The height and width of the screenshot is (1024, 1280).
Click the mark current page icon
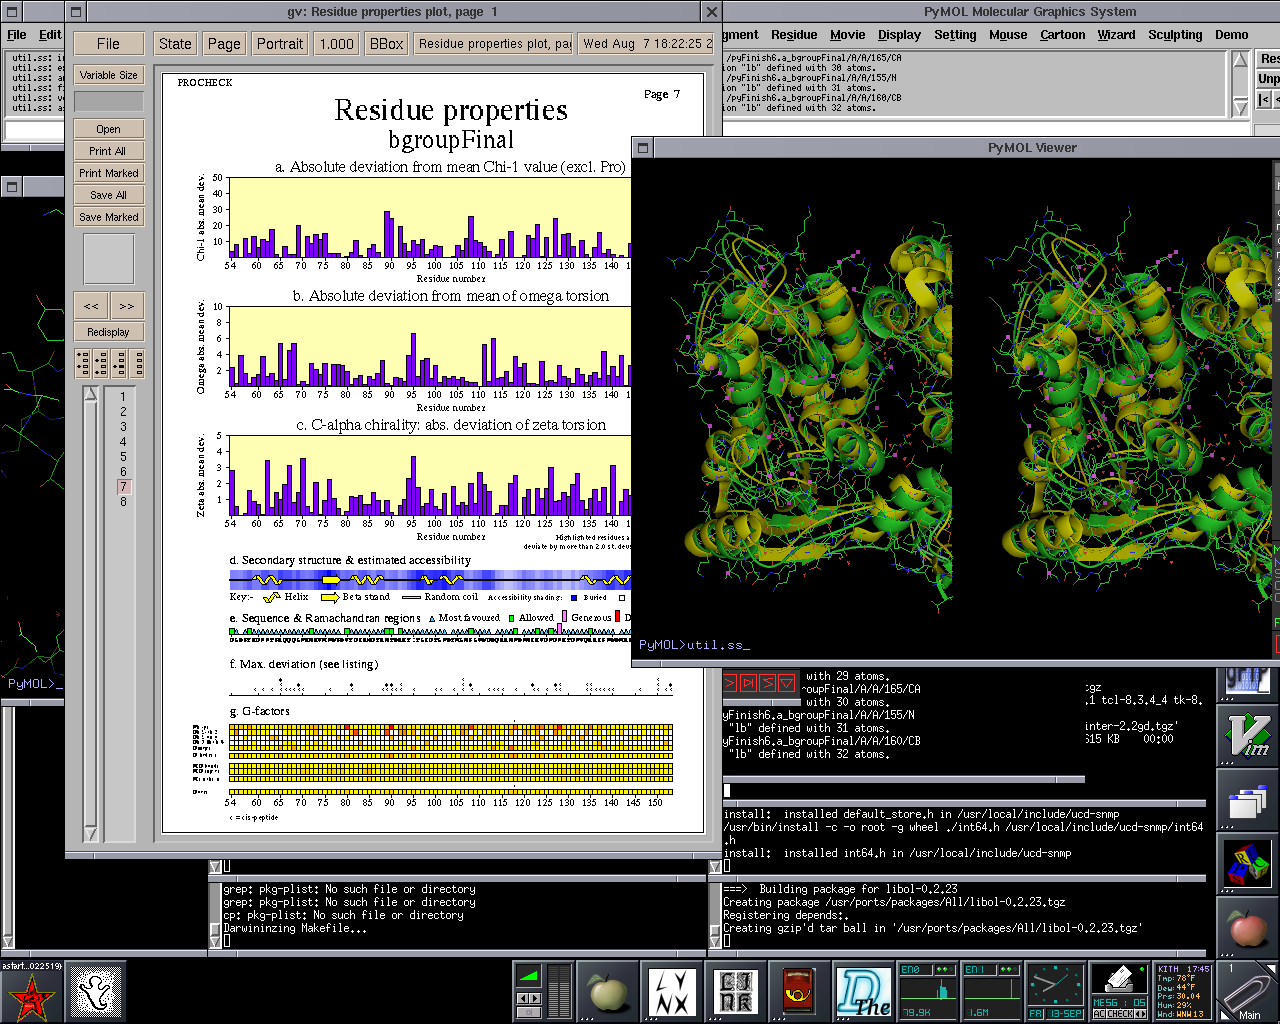tap(120, 363)
